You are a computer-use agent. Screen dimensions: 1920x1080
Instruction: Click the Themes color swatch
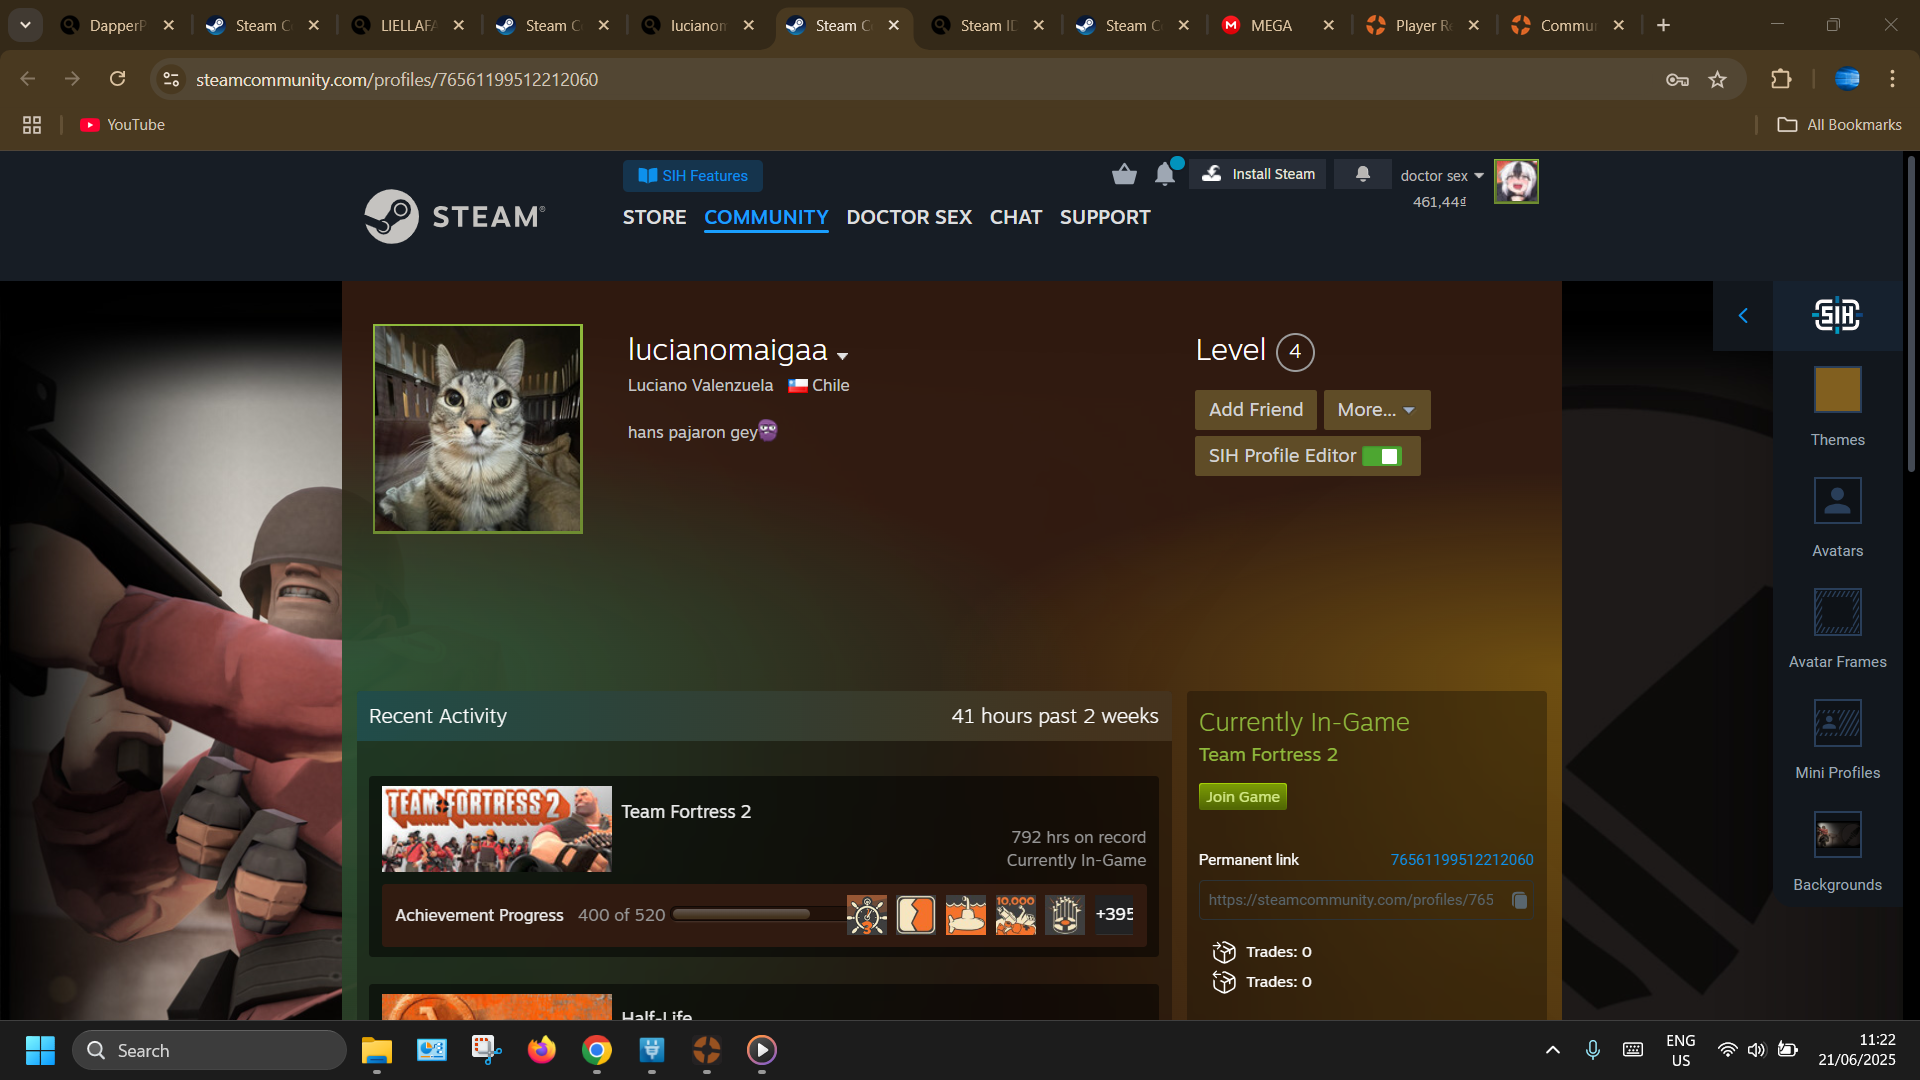click(1837, 390)
